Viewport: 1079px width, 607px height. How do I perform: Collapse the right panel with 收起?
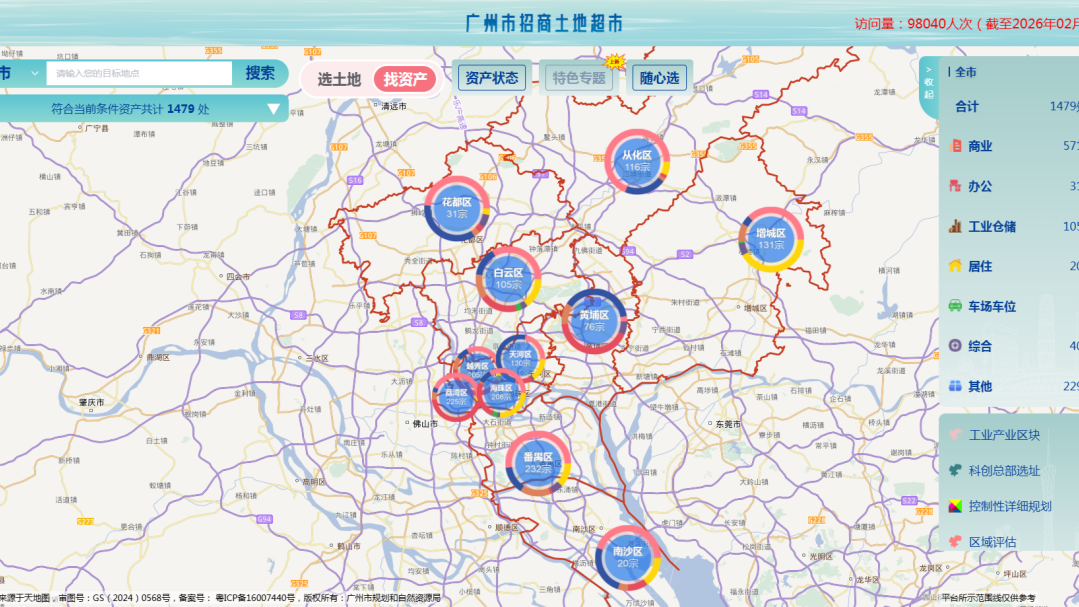pyautogui.click(x=928, y=87)
